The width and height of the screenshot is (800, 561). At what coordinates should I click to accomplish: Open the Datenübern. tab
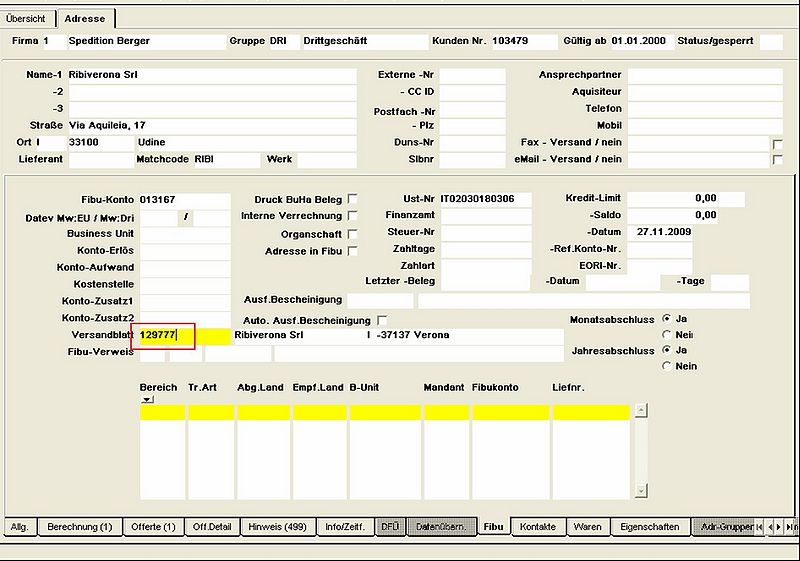click(x=441, y=527)
